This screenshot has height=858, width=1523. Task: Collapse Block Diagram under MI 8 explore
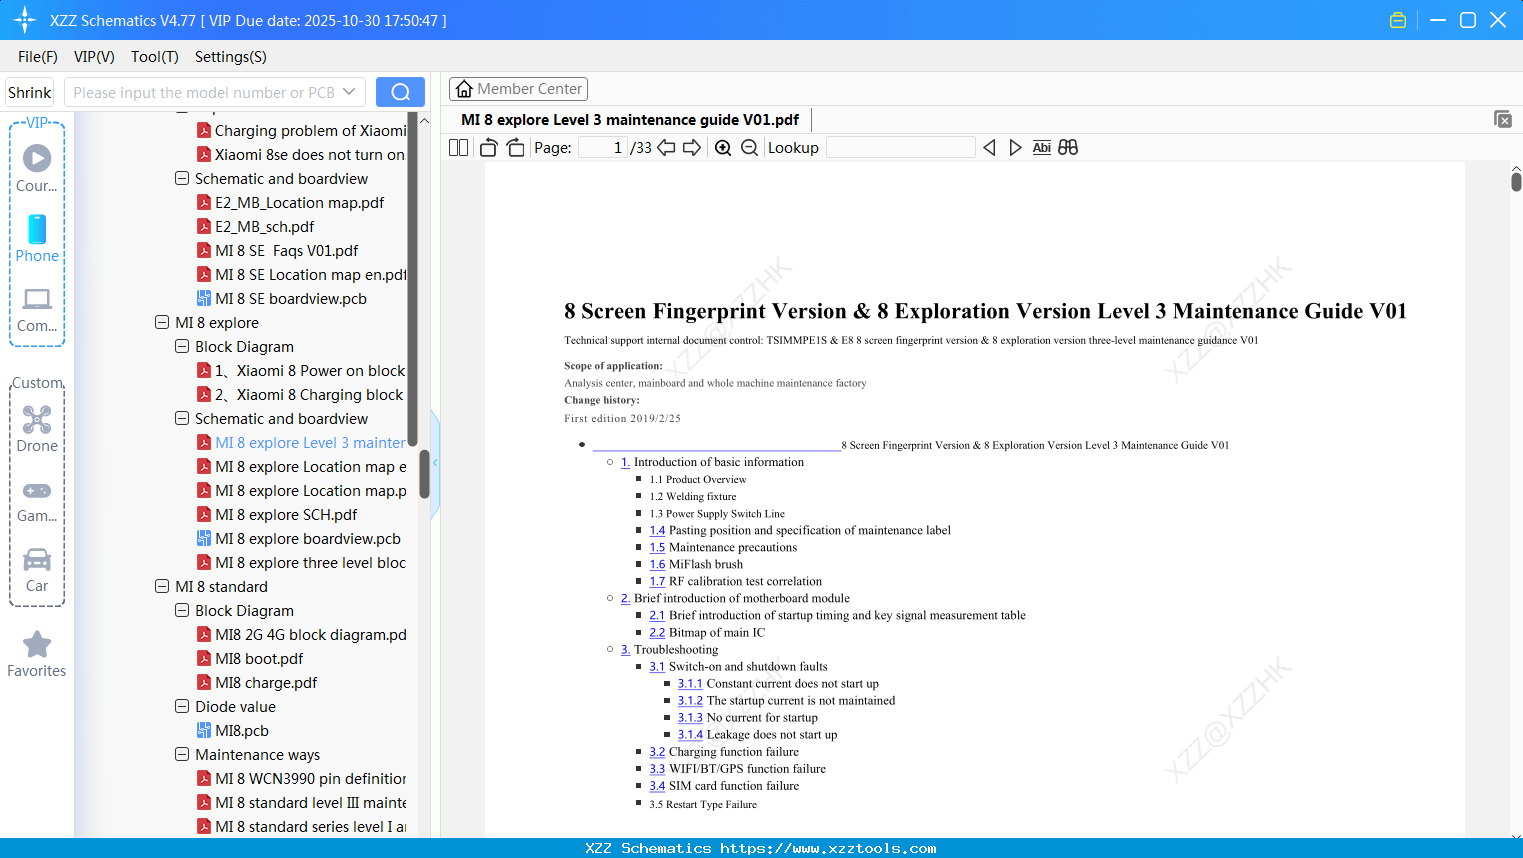tap(182, 347)
